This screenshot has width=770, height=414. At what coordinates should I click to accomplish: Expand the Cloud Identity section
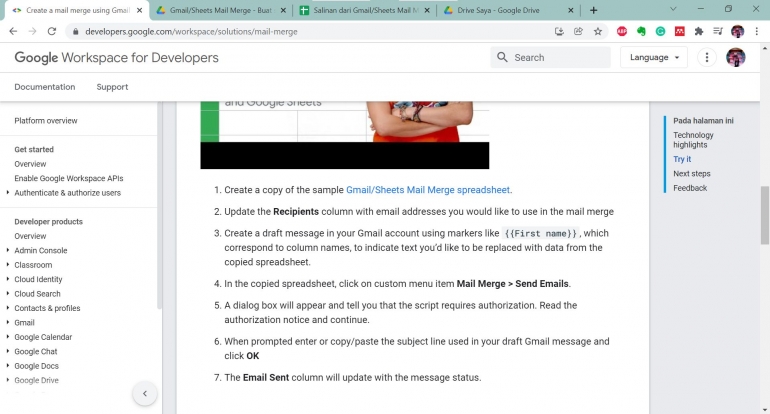8,279
